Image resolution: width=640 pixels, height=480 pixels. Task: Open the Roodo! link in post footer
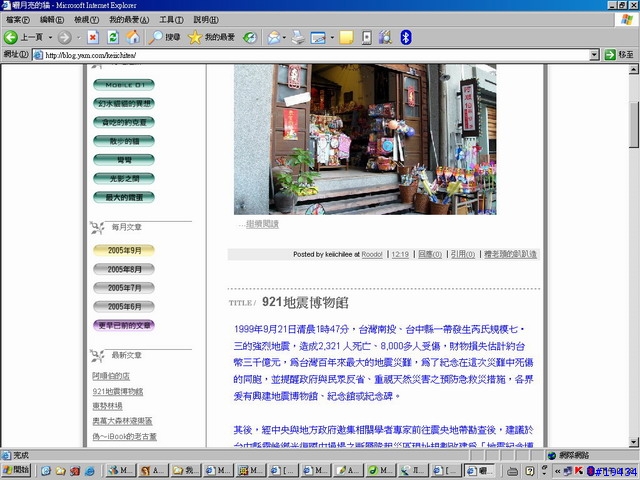pos(372,254)
